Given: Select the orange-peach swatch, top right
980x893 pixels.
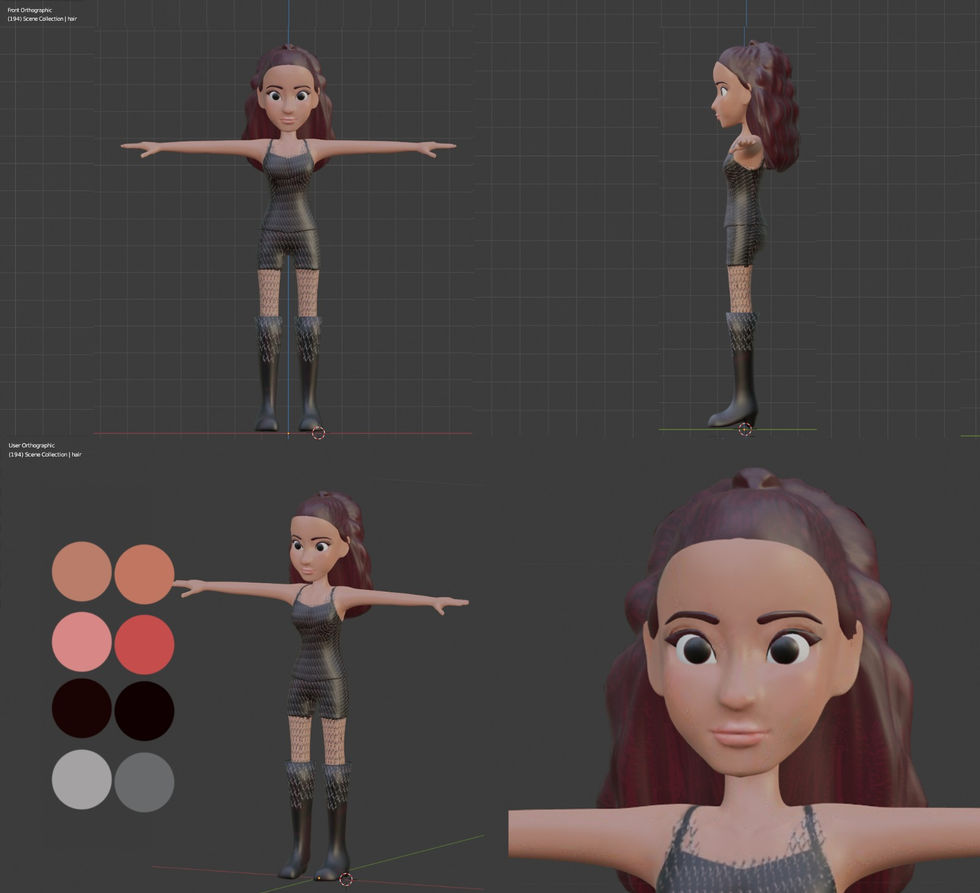Looking at the screenshot, I should point(144,574).
